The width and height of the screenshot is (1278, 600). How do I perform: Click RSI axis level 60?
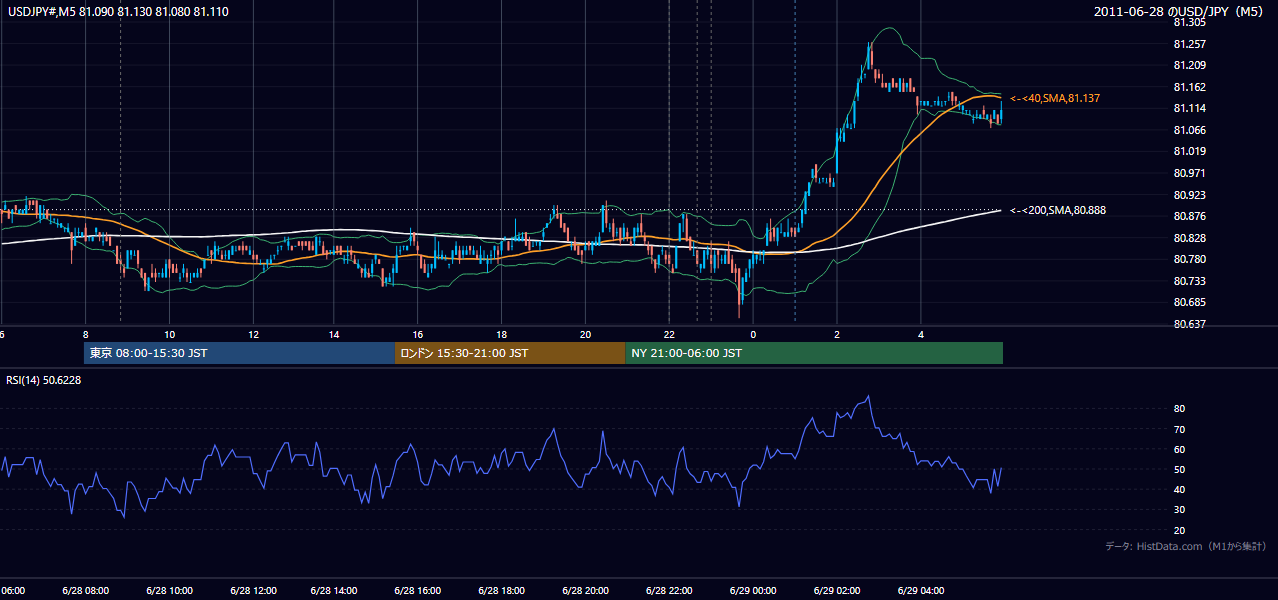[1180, 449]
